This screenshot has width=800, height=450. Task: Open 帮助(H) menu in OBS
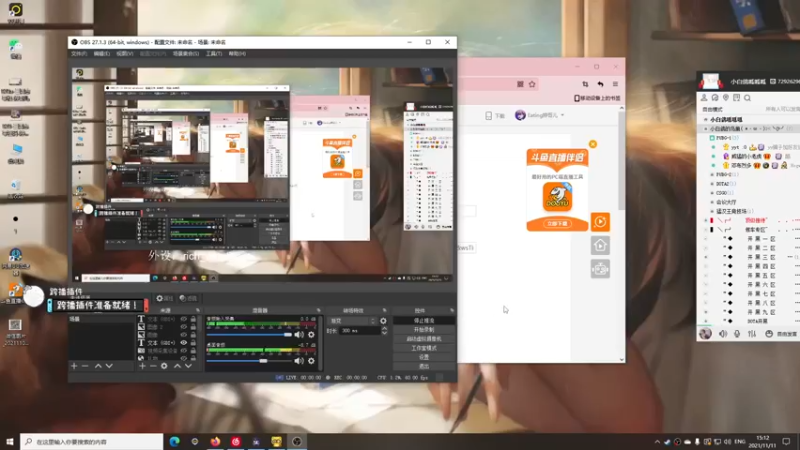pos(237,54)
